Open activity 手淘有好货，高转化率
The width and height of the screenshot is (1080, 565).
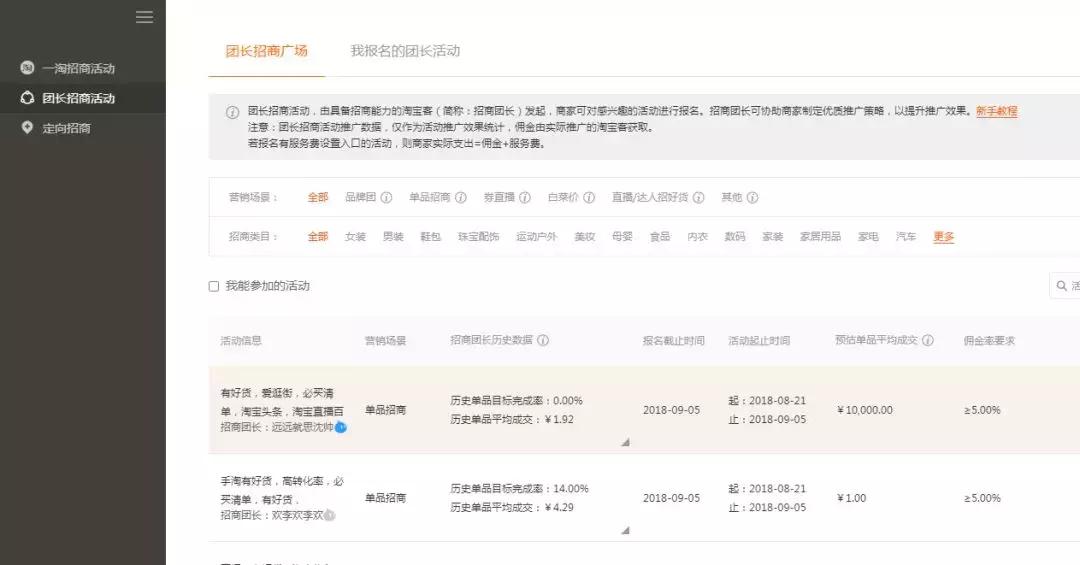tap(282, 491)
